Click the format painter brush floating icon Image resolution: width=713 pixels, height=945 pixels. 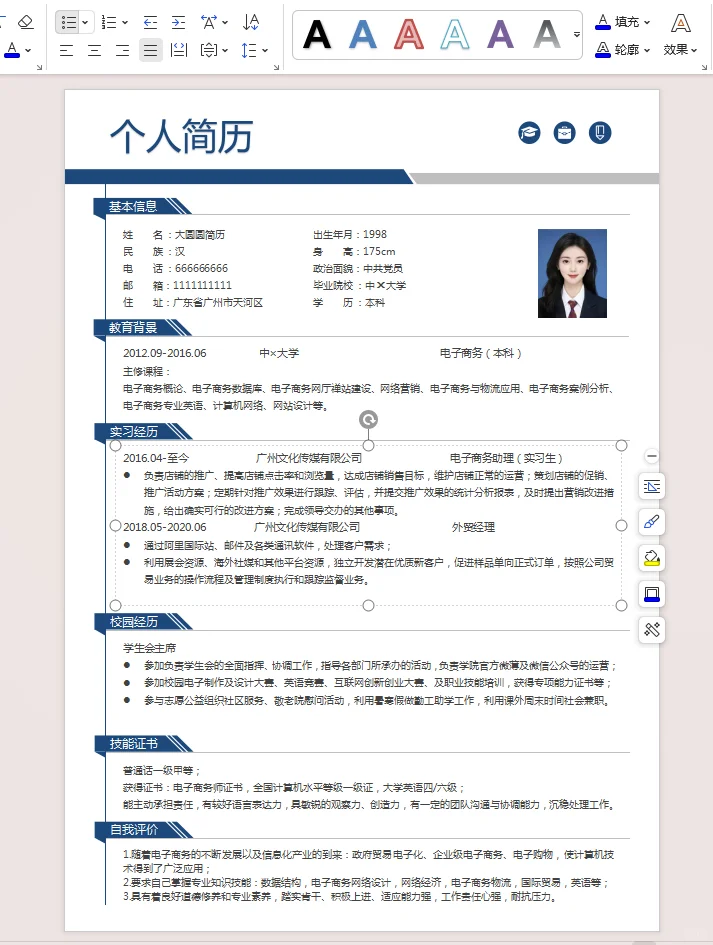coord(652,522)
